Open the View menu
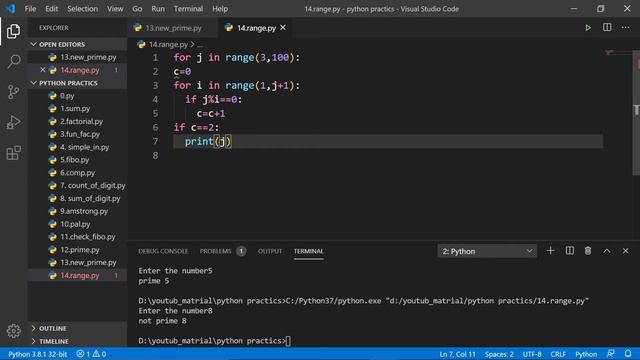Screen dimensions: 640x360 115,9
